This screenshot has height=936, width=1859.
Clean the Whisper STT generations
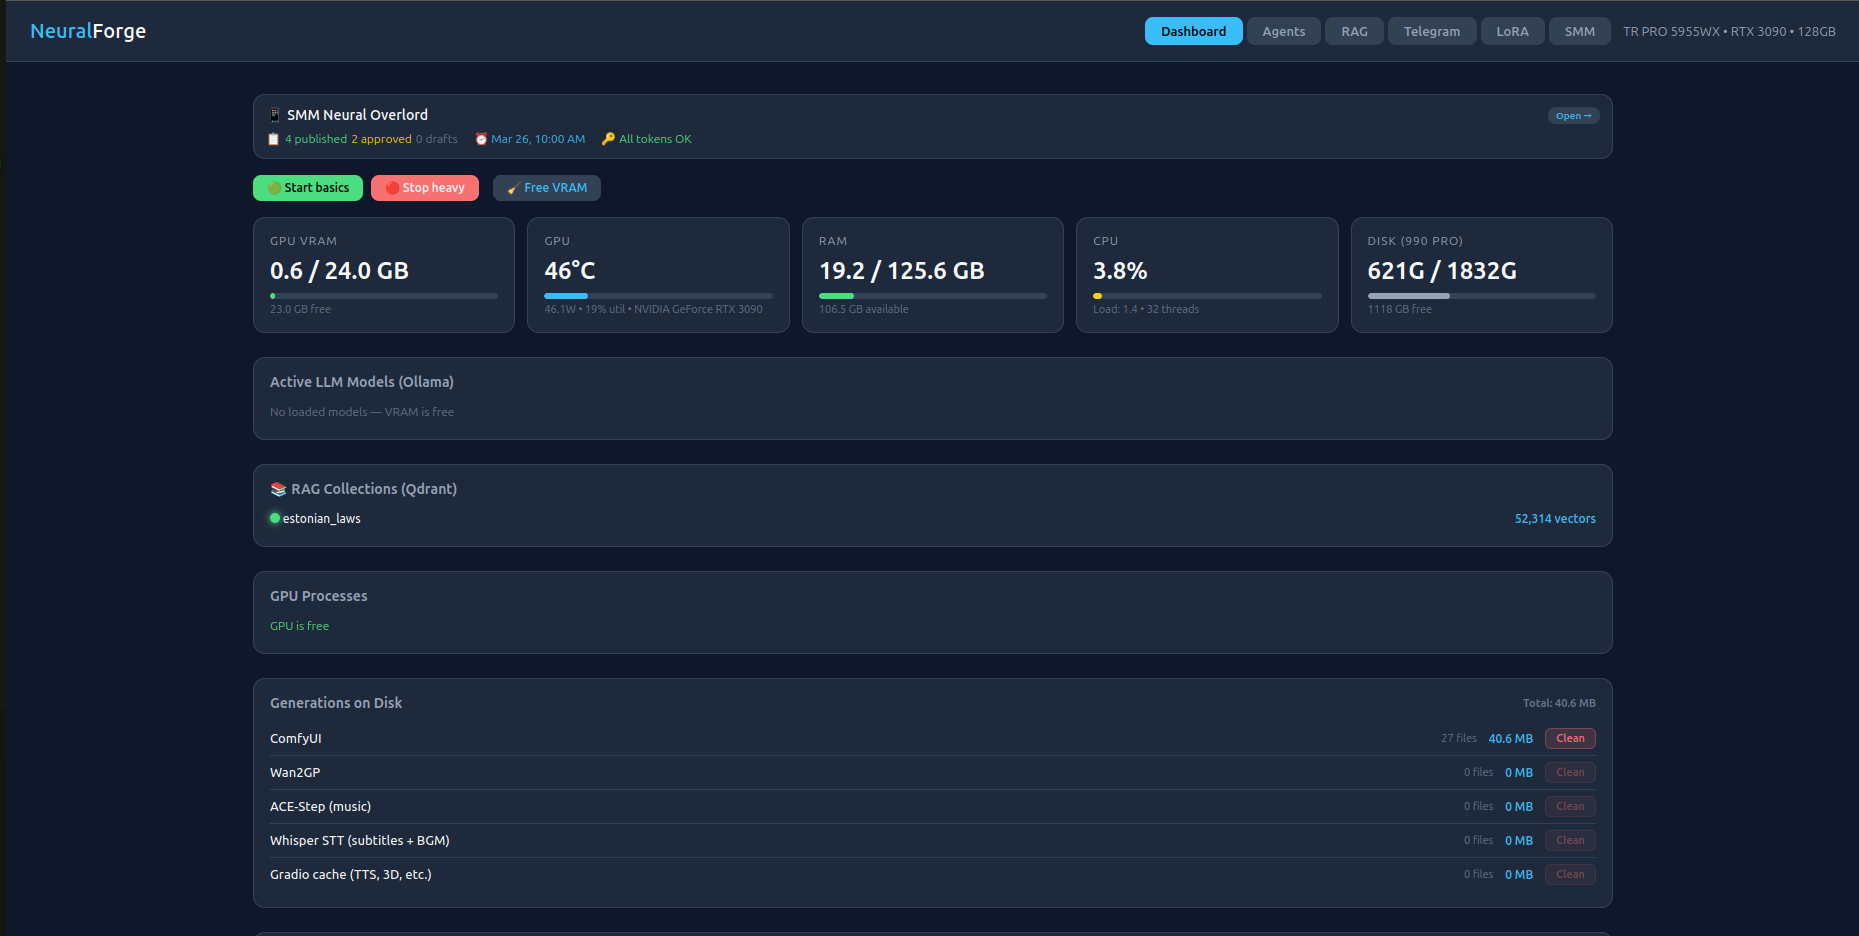(x=1570, y=840)
